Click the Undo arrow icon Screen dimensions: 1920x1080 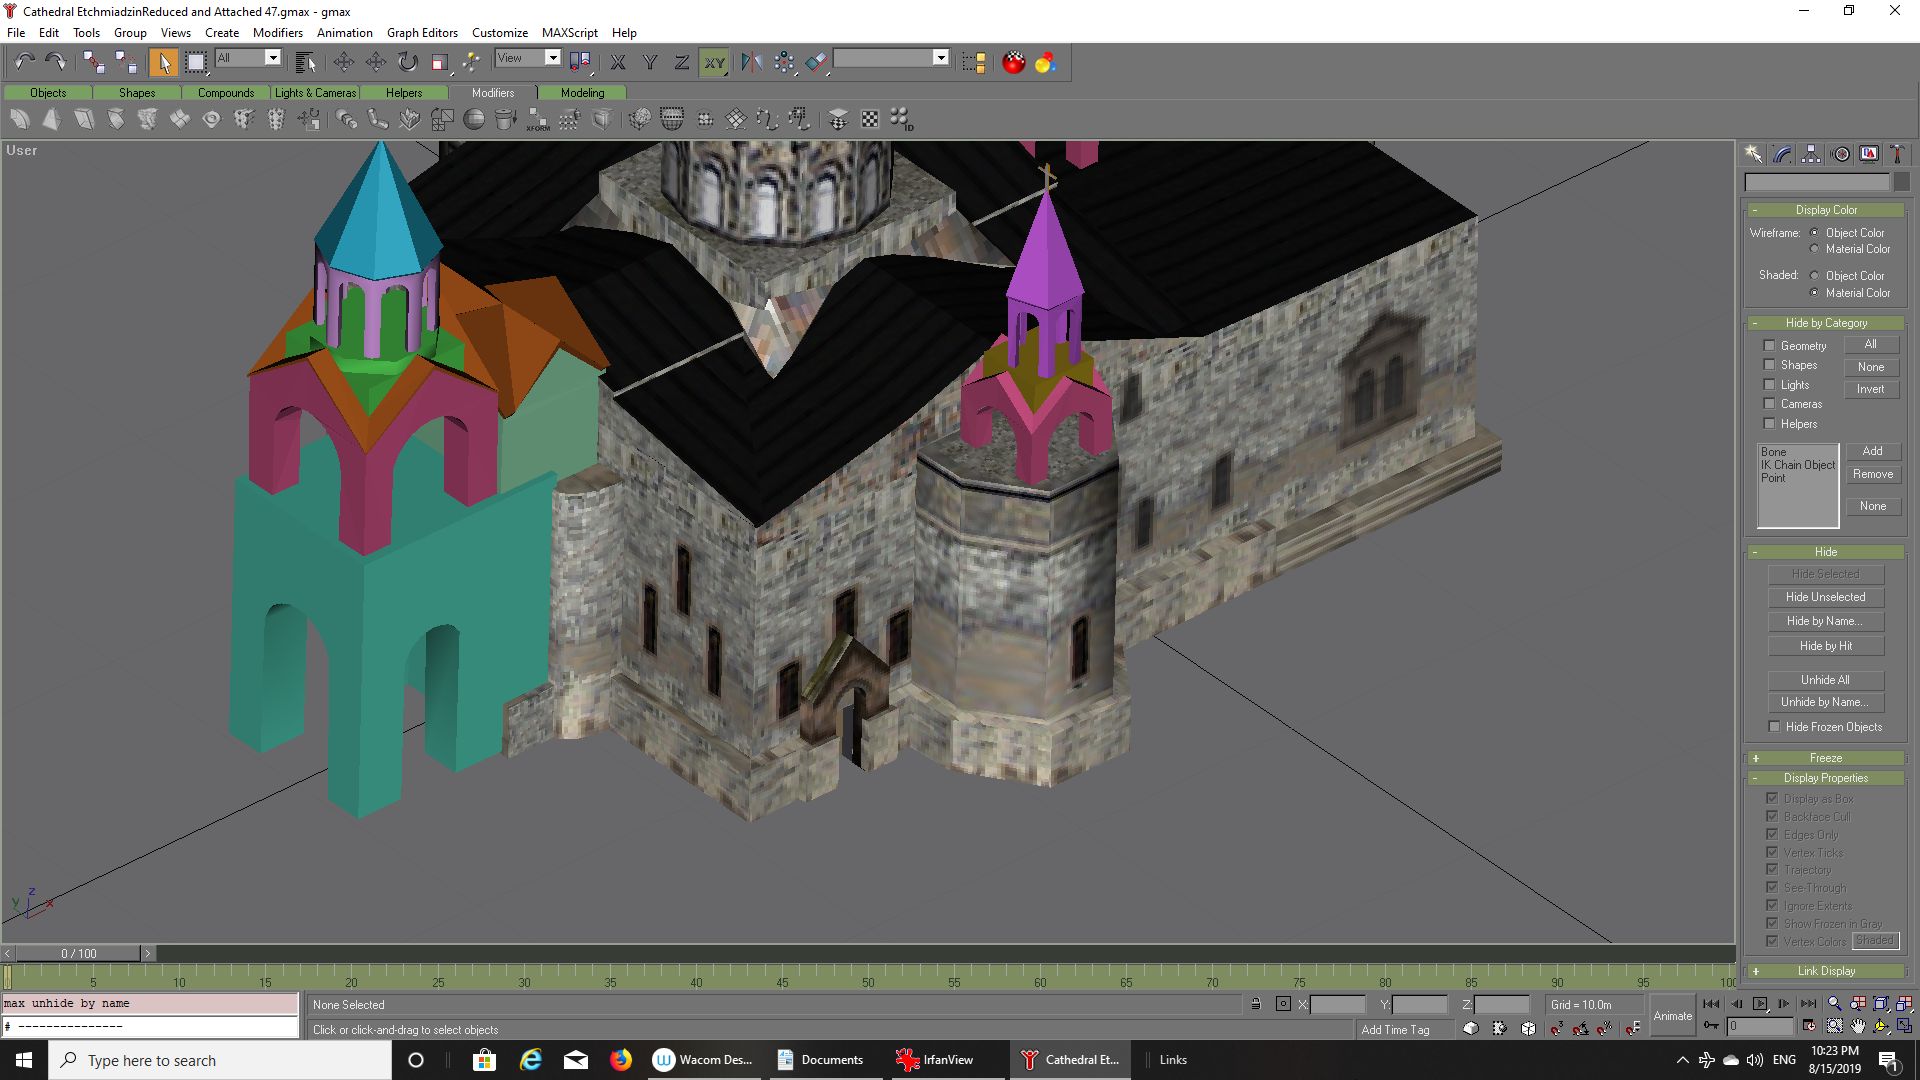[x=25, y=62]
